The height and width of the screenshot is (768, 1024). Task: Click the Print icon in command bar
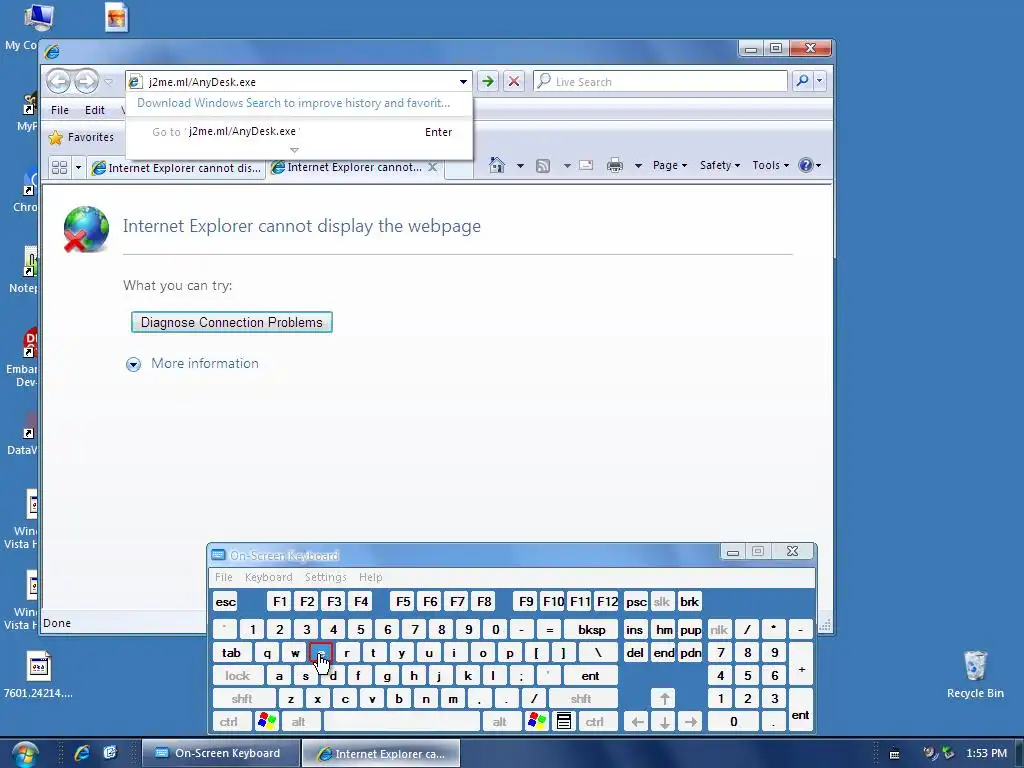pos(615,165)
